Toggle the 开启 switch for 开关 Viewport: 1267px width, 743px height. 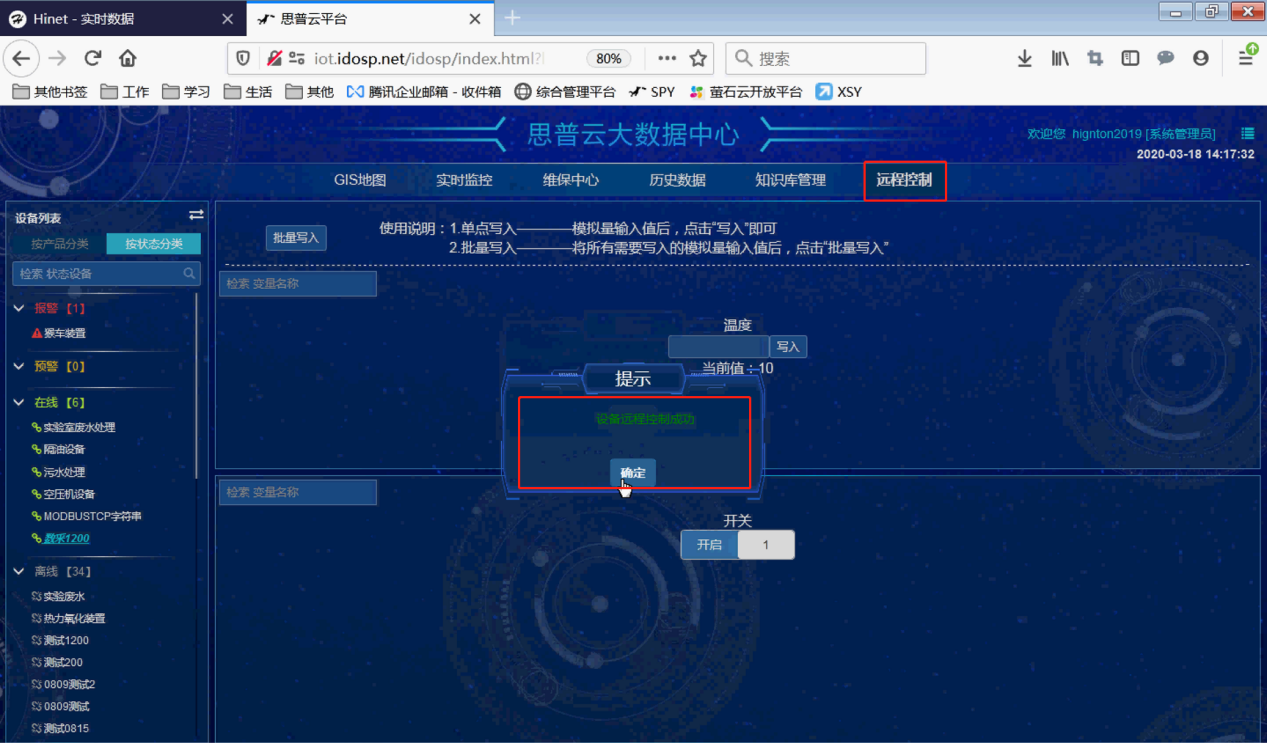[x=709, y=544]
